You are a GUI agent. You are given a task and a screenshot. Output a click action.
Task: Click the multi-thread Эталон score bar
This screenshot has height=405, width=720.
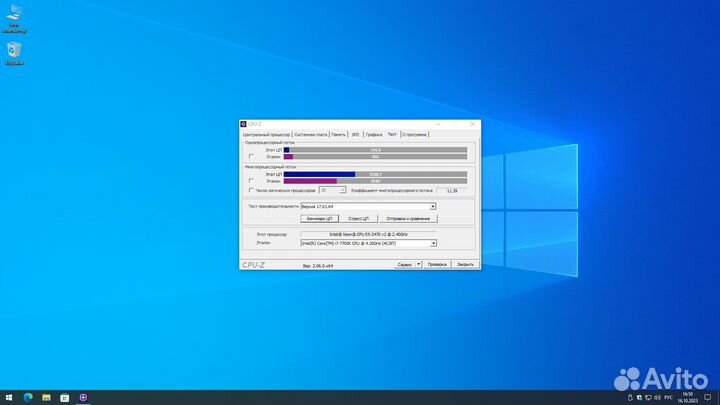click(x=375, y=181)
